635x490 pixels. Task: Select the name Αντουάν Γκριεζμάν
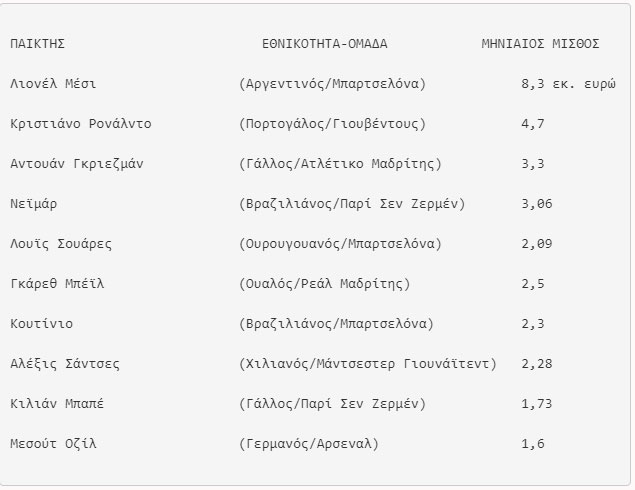click(76, 164)
